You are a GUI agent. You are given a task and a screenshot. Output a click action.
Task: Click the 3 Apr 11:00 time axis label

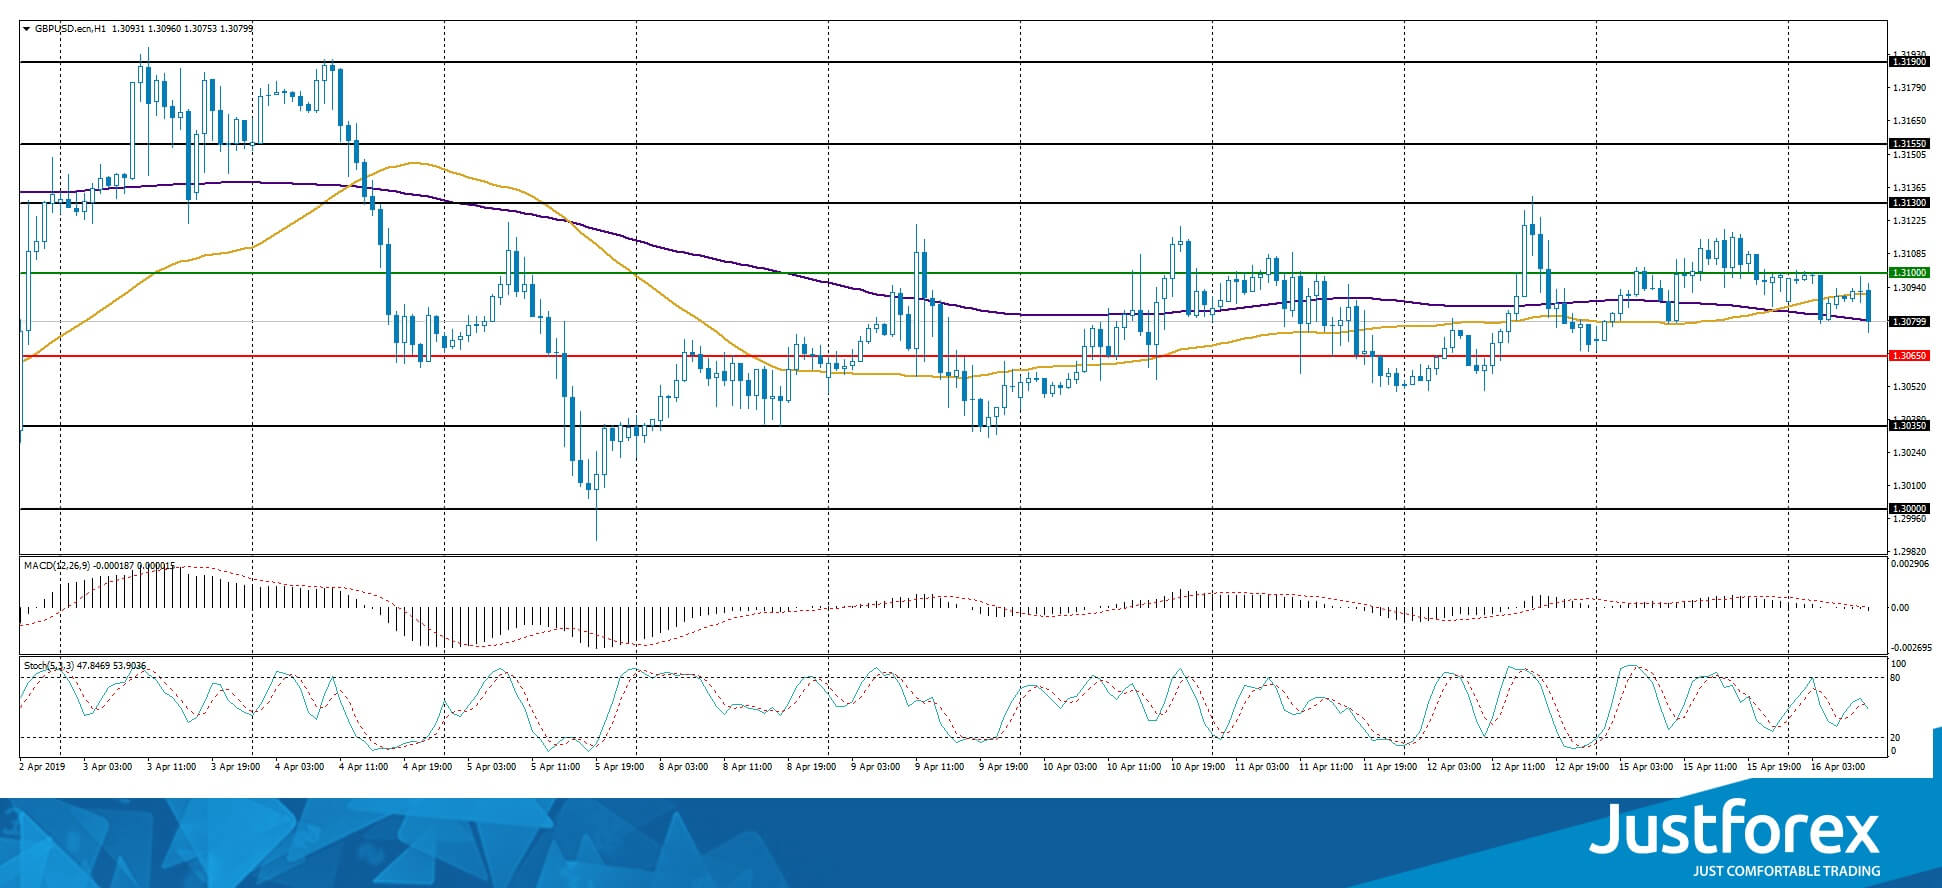(172, 767)
